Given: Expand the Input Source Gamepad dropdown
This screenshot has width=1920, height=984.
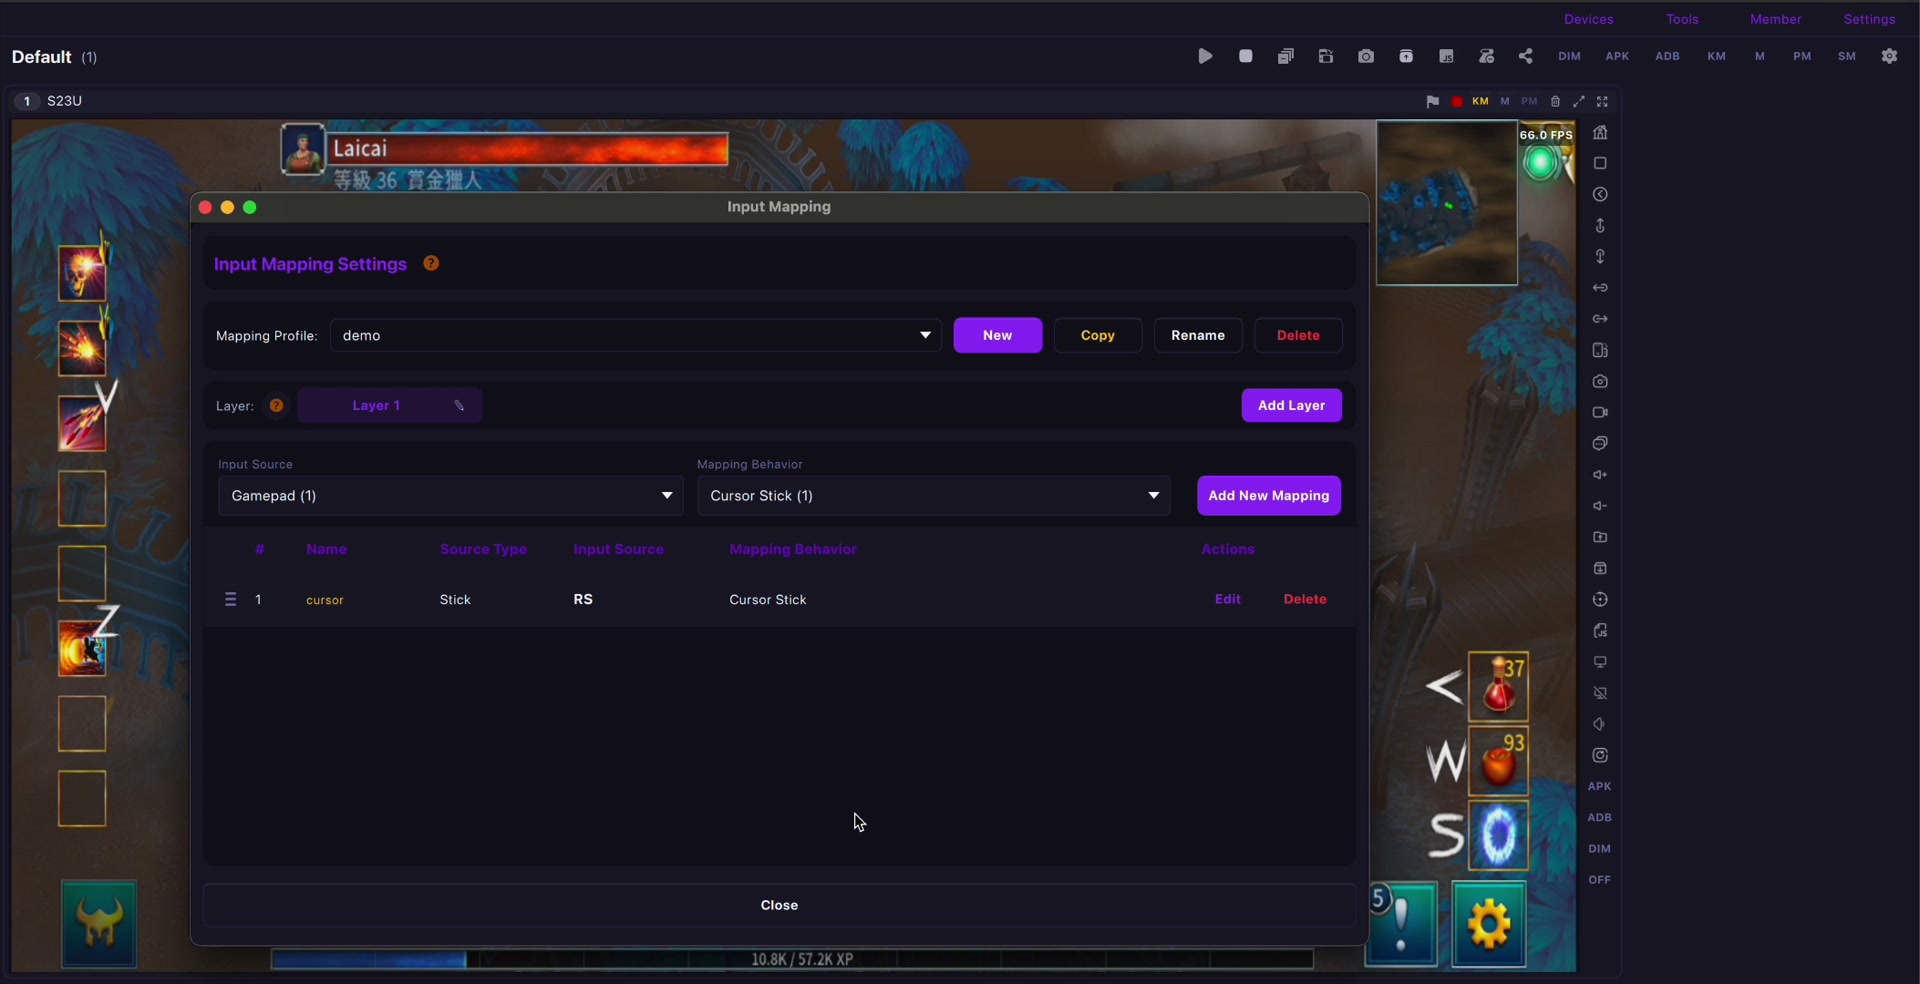Looking at the screenshot, I should point(451,496).
